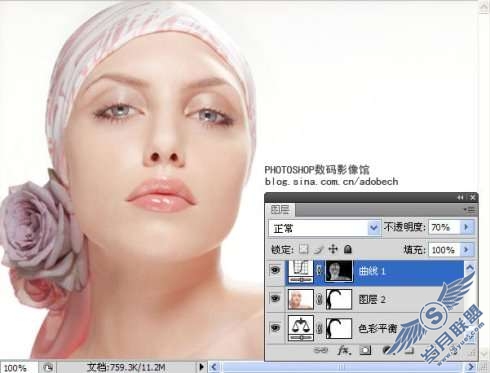Select the 曲线 1 curves adjustment thumbnail

click(301, 271)
